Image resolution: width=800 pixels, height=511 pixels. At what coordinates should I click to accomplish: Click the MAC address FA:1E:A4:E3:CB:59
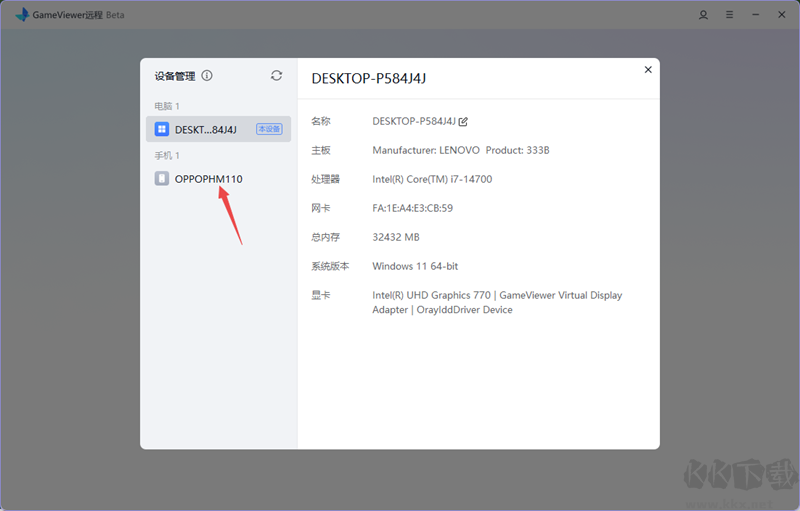(412, 208)
